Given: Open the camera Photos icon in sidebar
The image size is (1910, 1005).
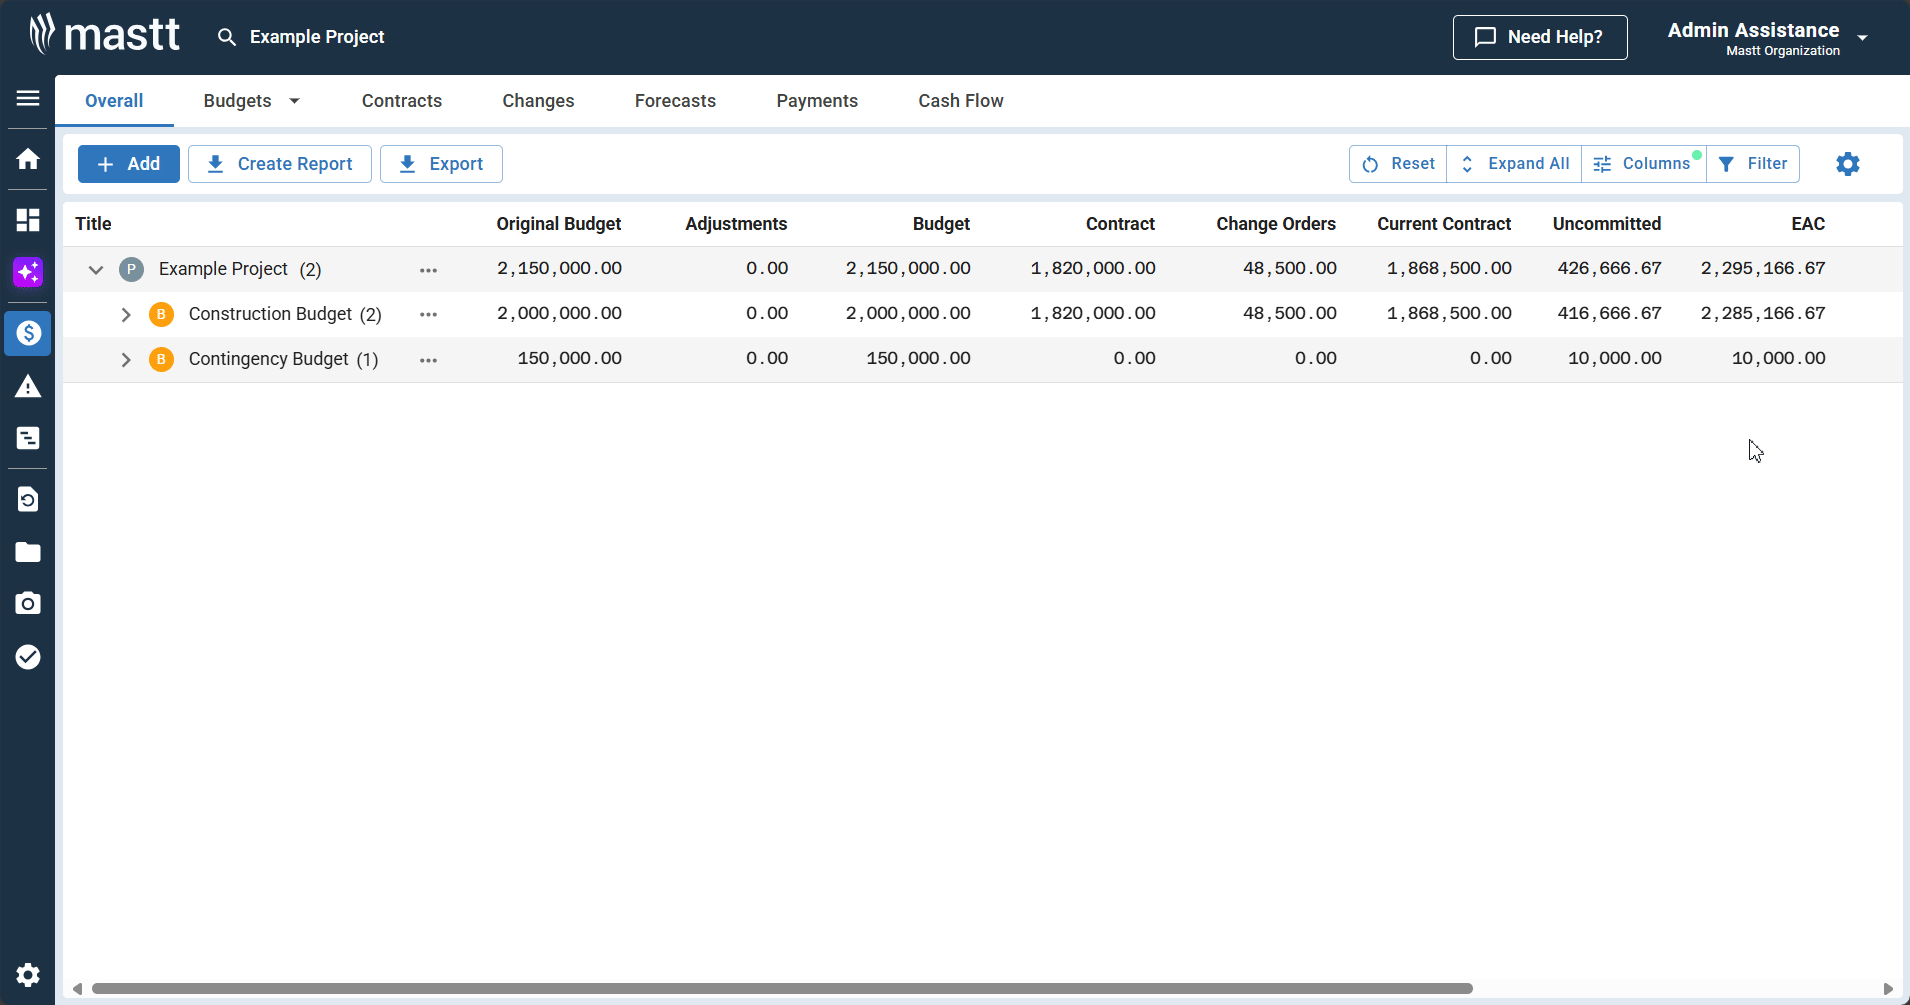Looking at the screenshot, I should (x=28, y=603).
